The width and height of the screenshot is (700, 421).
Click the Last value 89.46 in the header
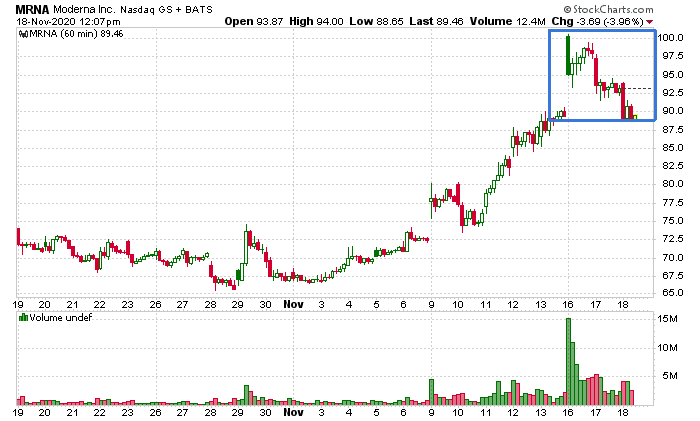[450, 21]
